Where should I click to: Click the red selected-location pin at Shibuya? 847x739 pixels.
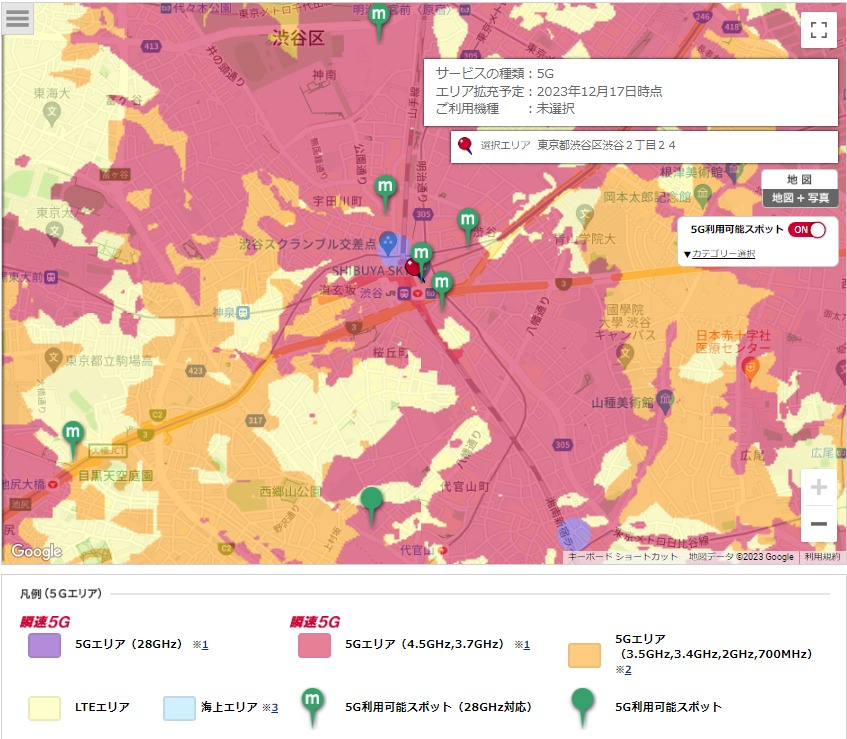(414, 268)
